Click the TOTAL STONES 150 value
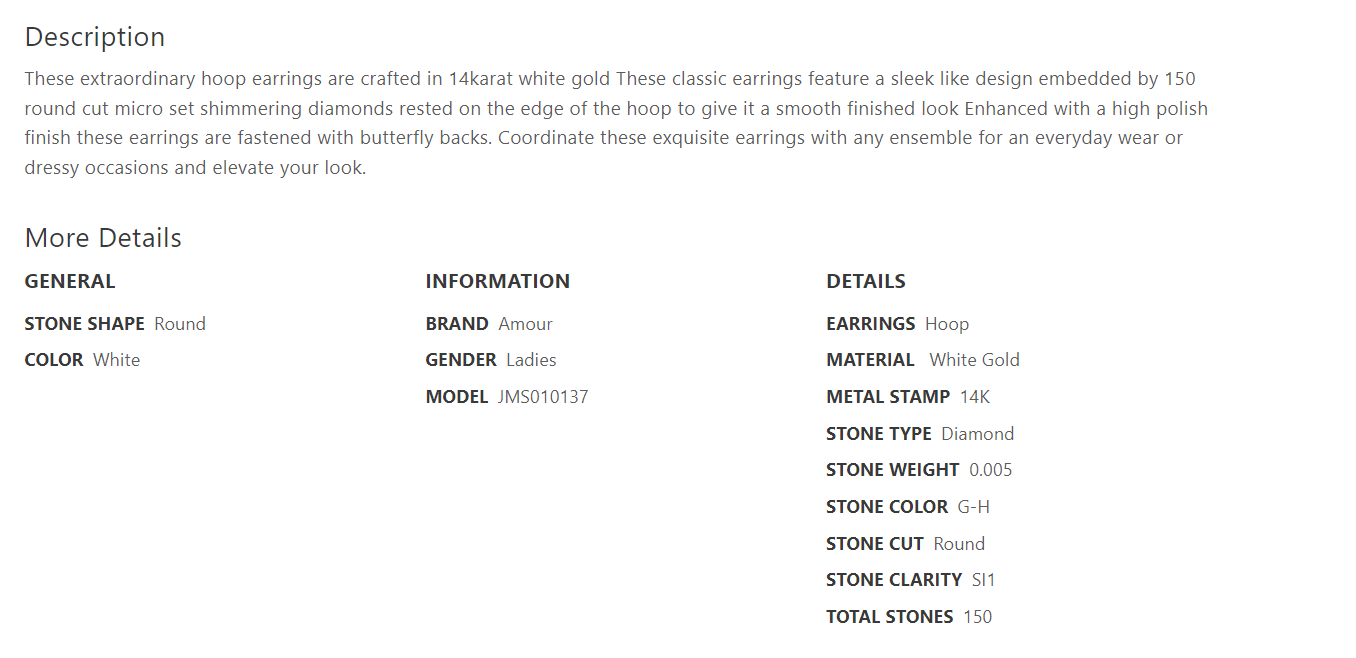 pos(977,617)
